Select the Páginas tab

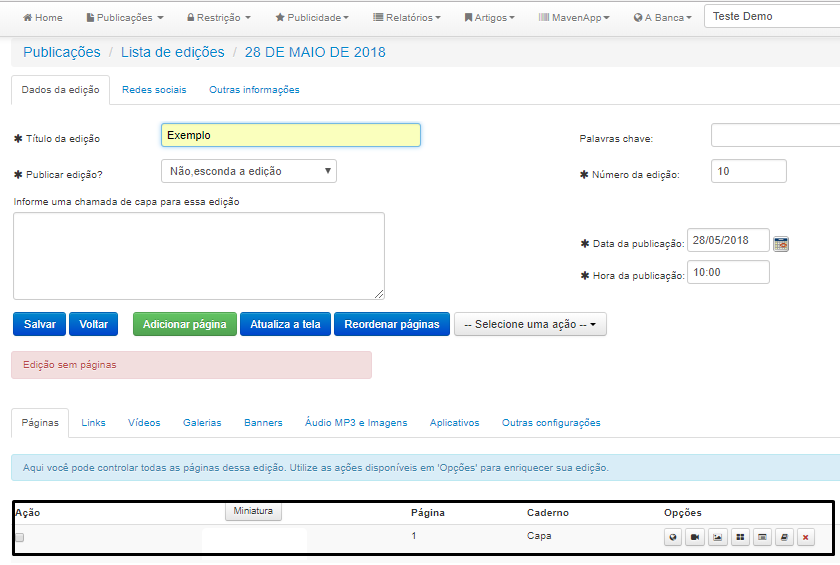coord(40,423)
